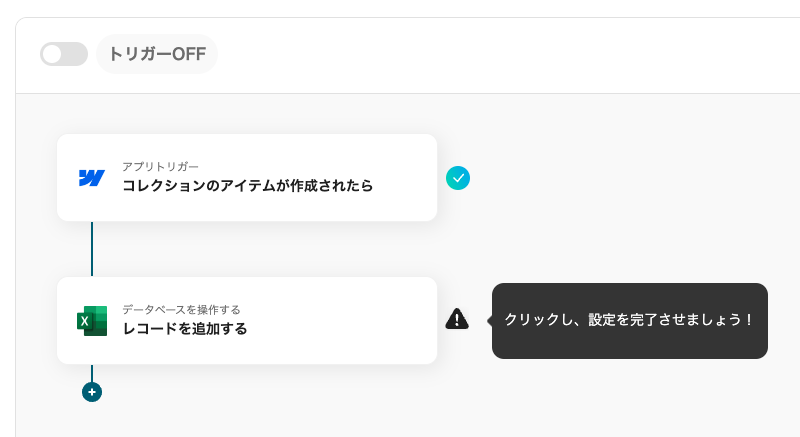Toggle the trigger ON/OFF switch
This screenshot has height=437, width=800.
click(64, 54)
